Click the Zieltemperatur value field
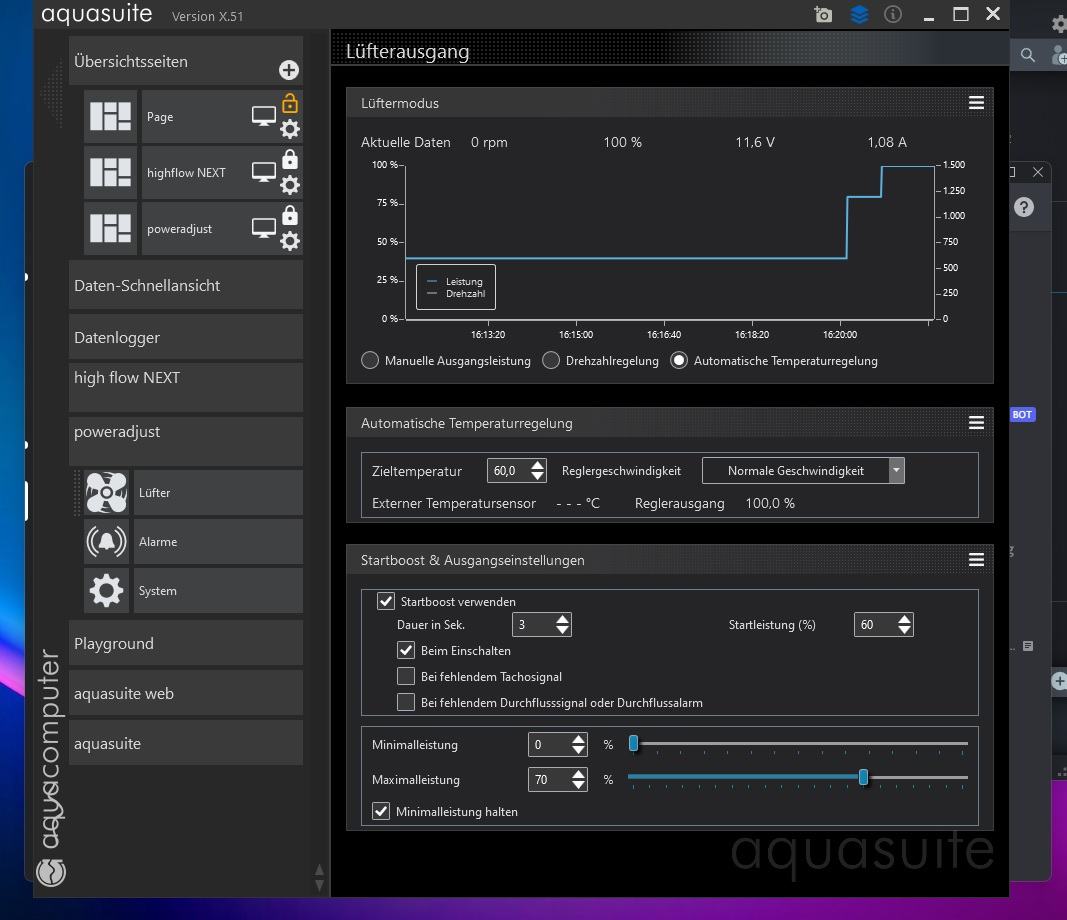 point(508,470)
